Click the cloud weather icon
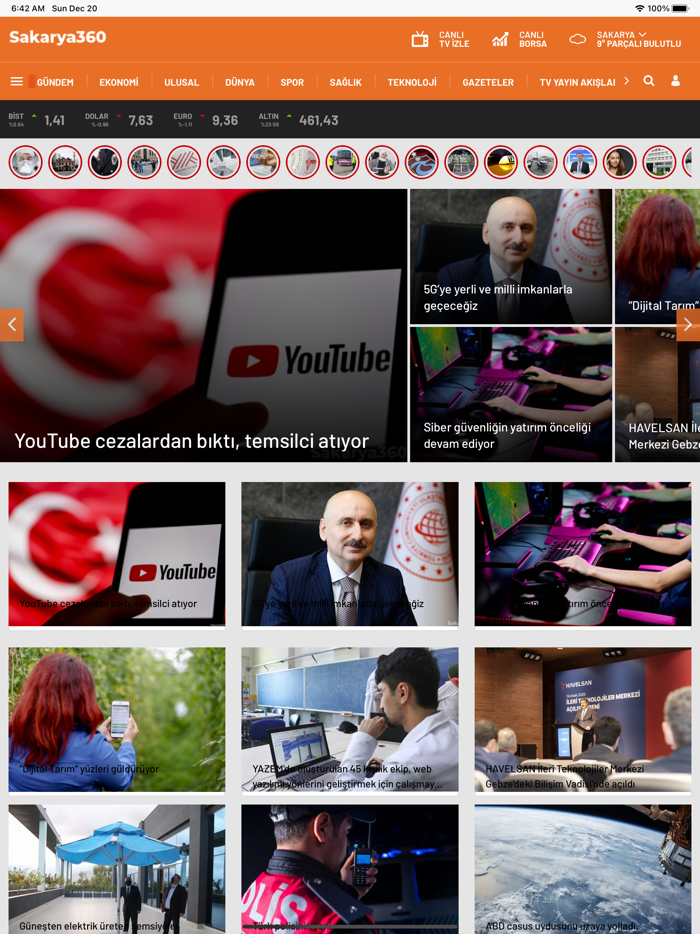Viewport: 700px width, 934px height. 577,39
